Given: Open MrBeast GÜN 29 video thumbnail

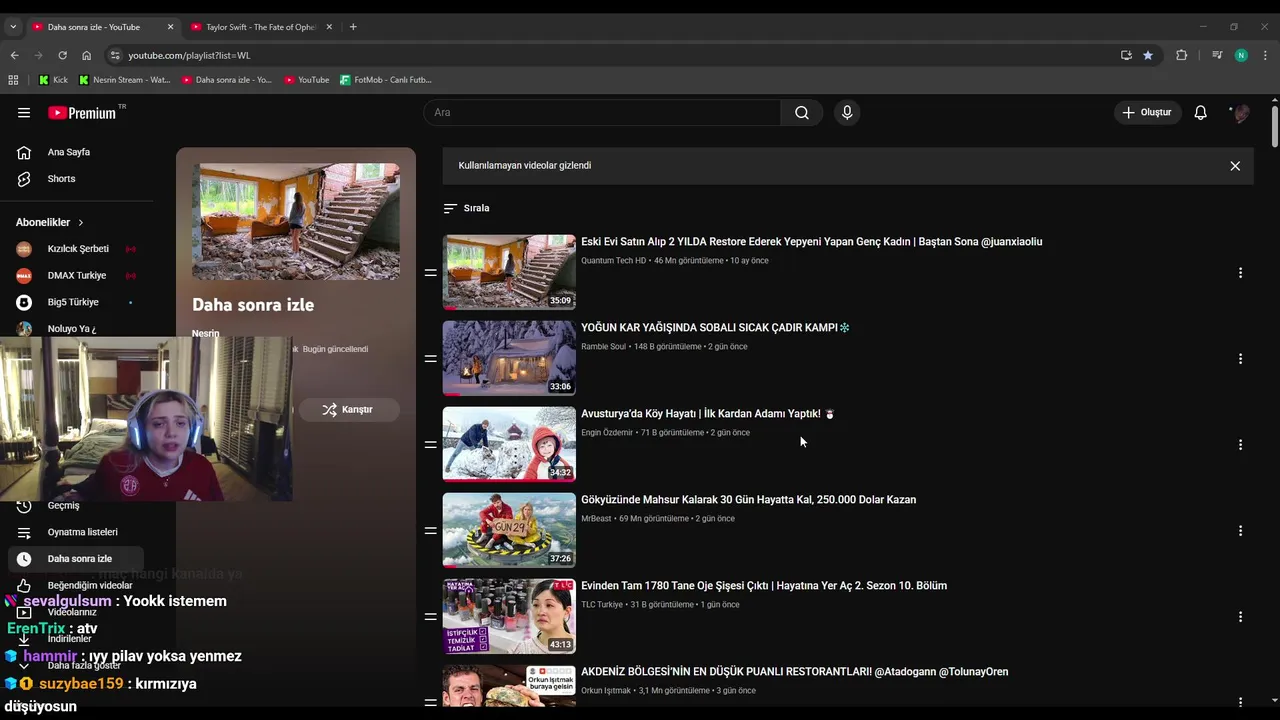Looking at the screenshot, I should point(509,530).
